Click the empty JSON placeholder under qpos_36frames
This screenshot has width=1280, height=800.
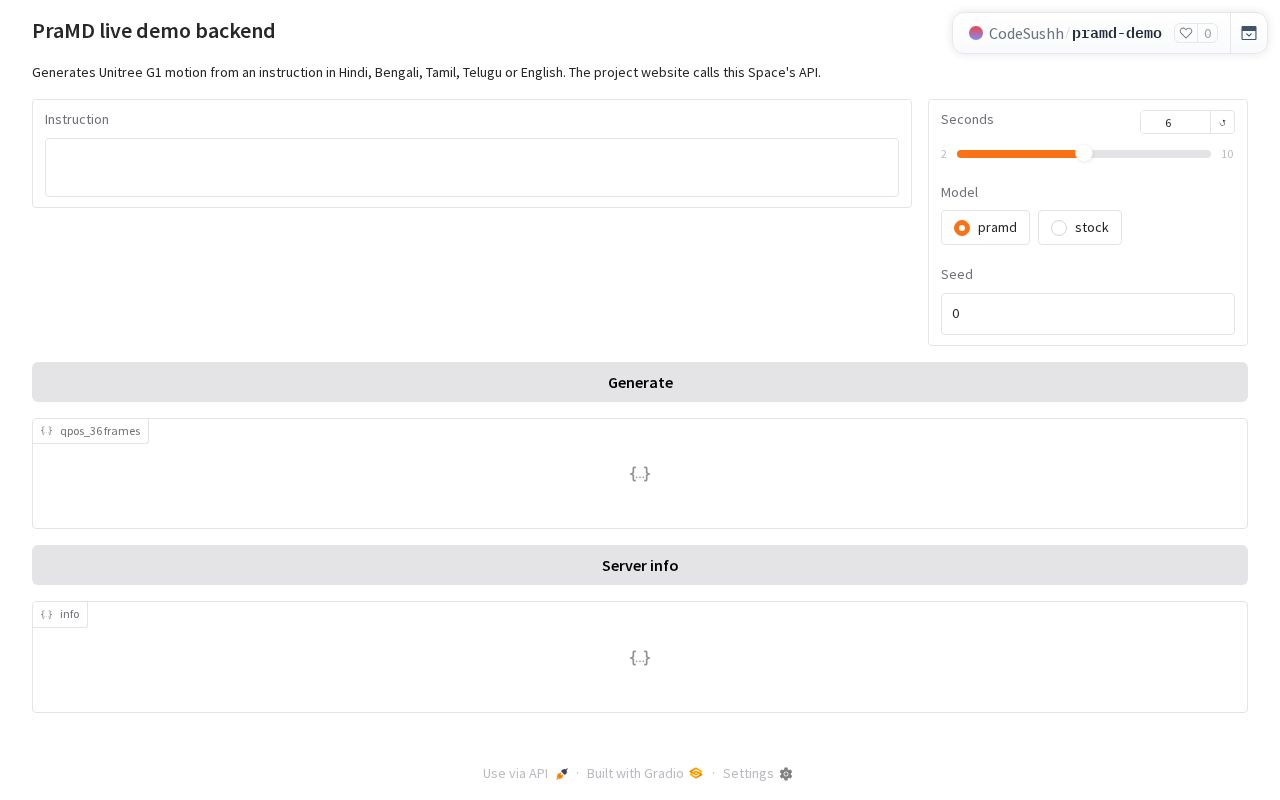tap(640, 473)
